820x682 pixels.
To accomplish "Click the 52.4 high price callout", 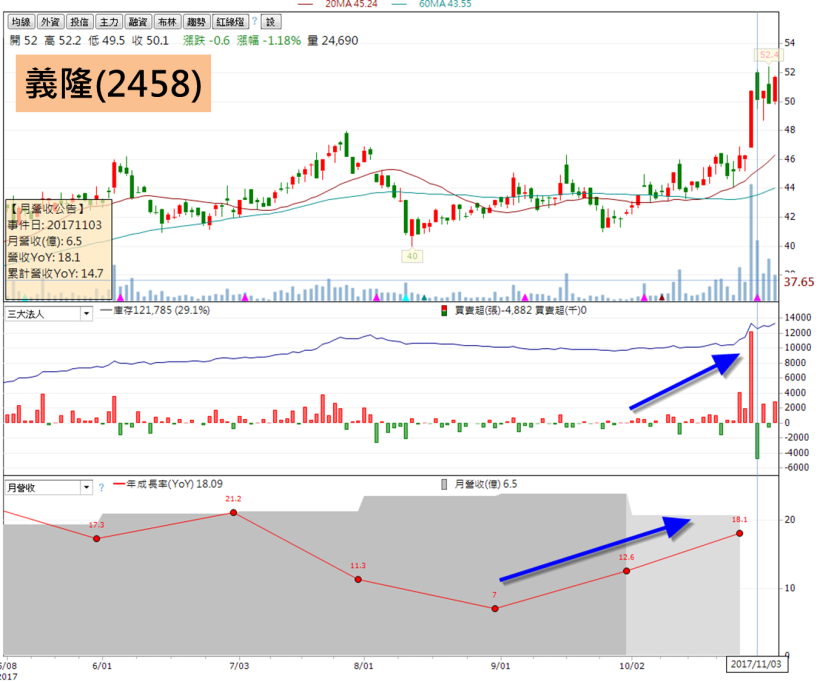I will (769, 55).
